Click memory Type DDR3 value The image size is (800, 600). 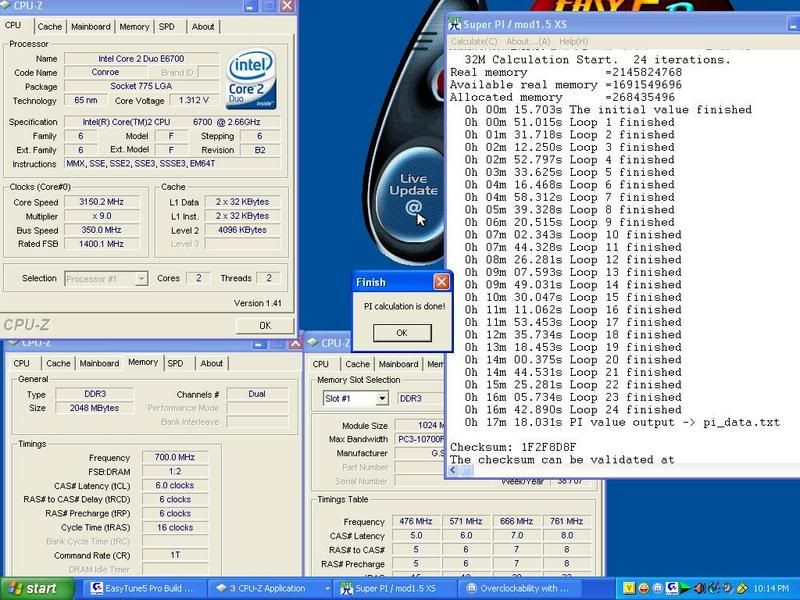click(95, 394)
